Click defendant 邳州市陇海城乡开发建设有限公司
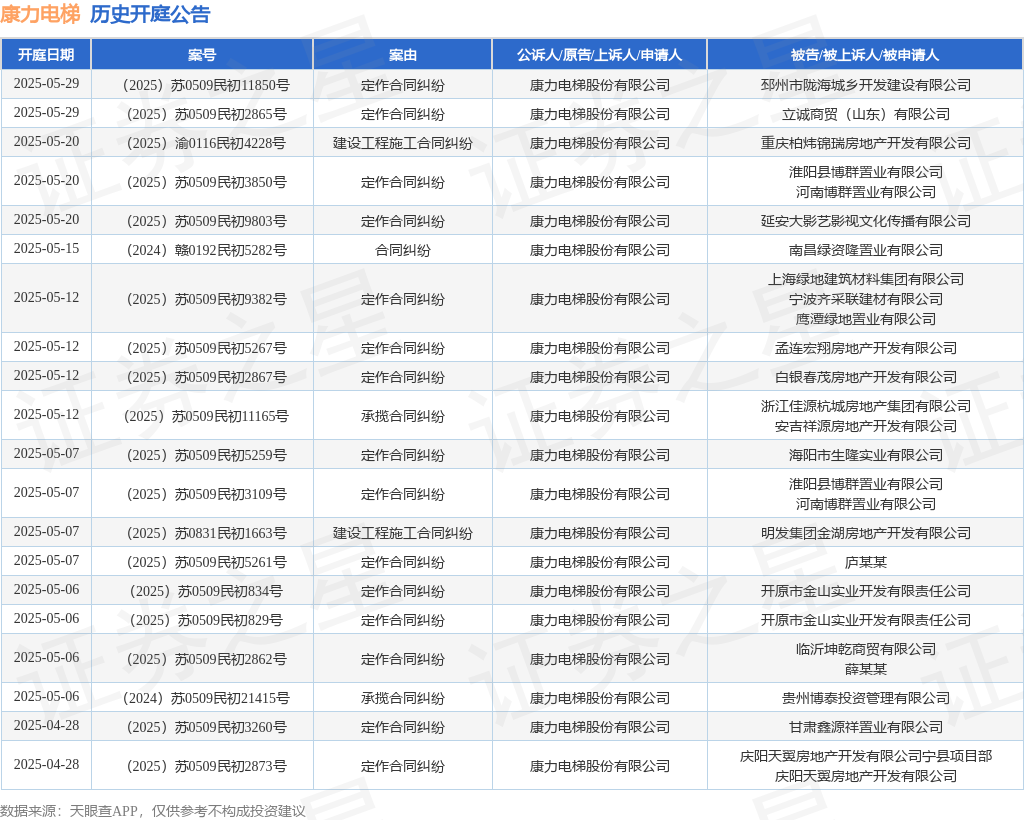This screenshot has width=1024, height=820. click(865, 86)
